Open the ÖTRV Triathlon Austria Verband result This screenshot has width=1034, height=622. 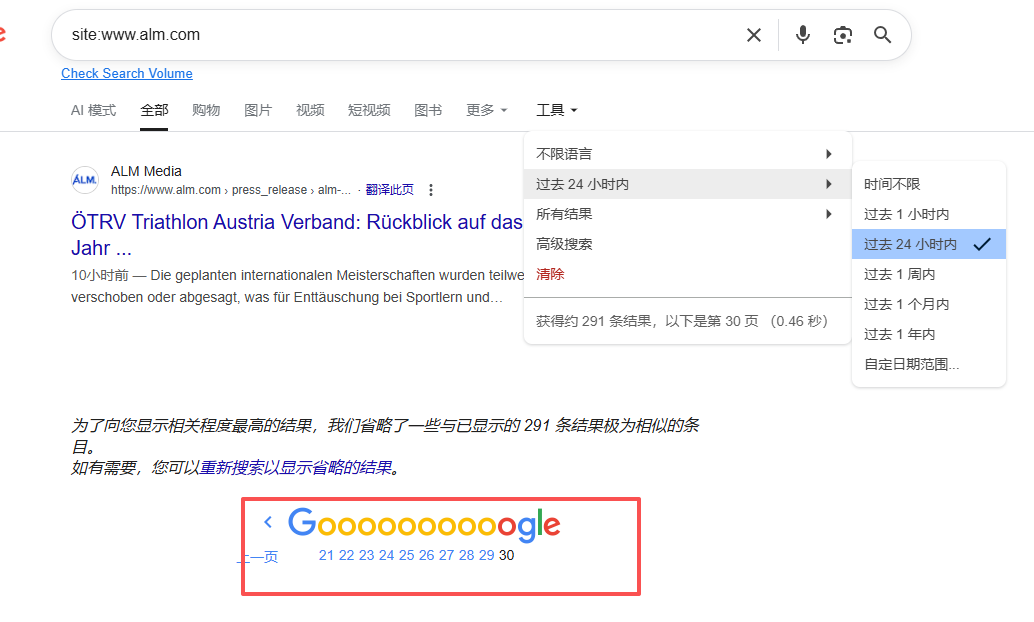(297, 222)
